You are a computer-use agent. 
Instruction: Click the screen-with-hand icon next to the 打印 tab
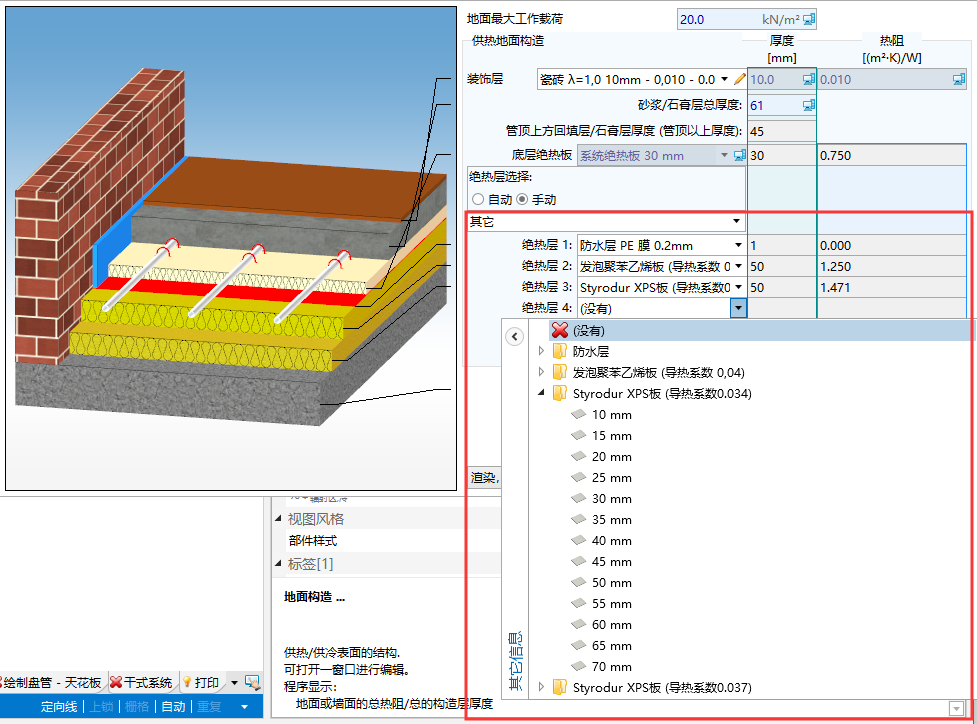252,683
